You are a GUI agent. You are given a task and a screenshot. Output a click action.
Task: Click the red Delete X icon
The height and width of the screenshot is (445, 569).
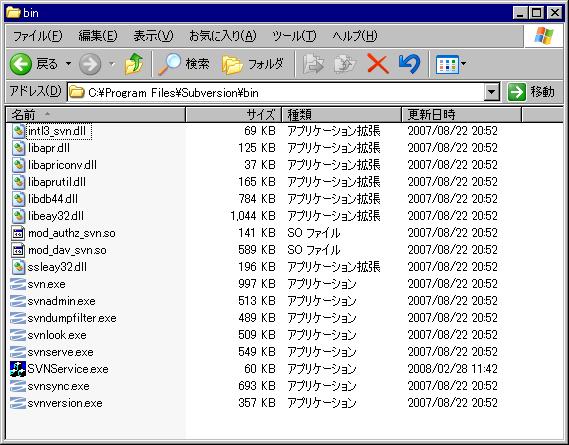(378, 64)
